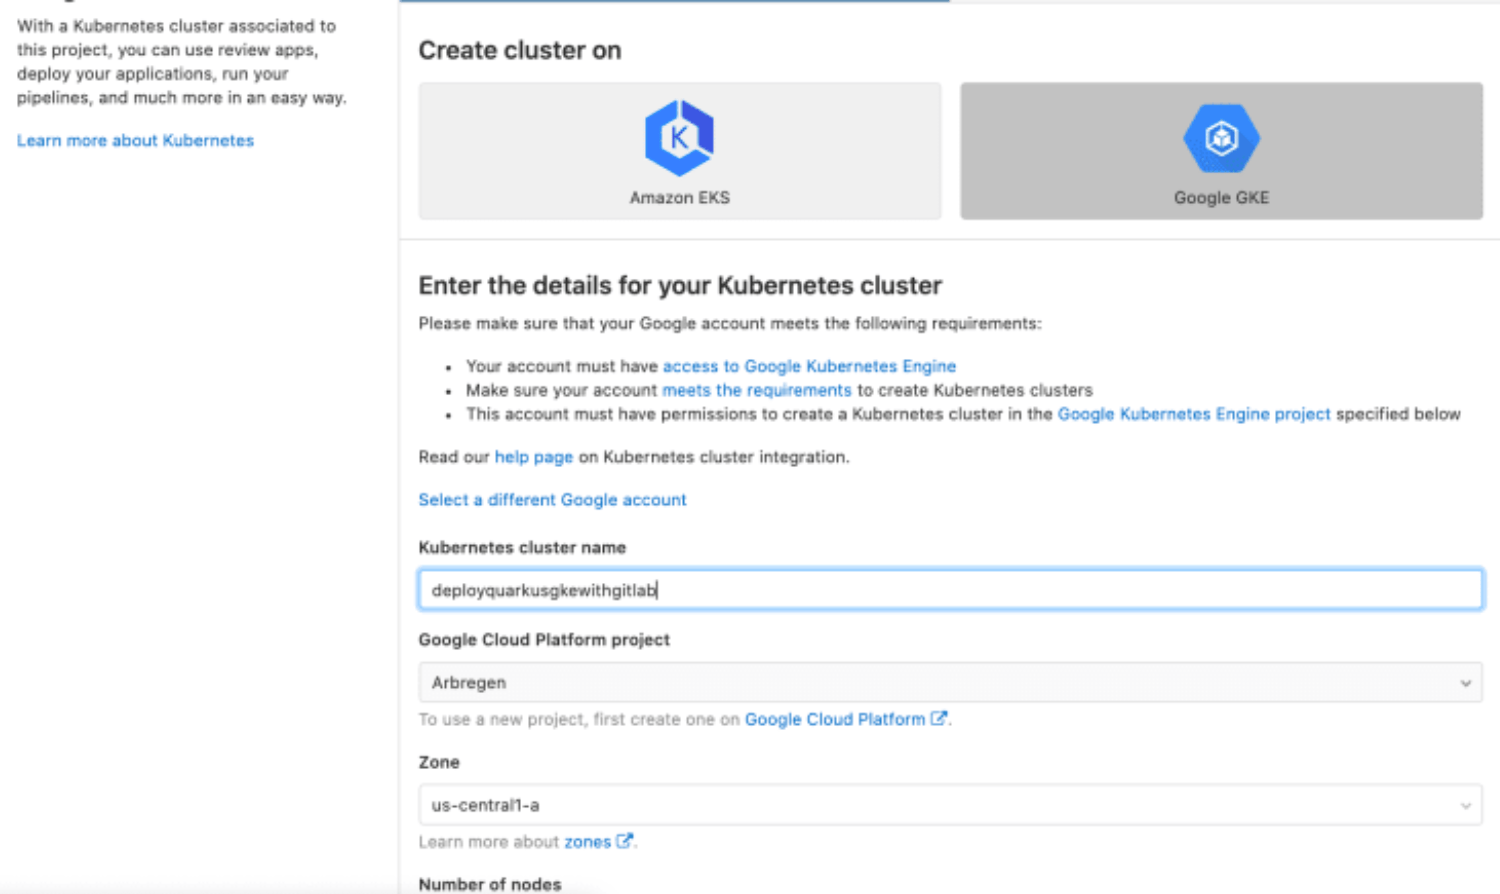Focus the Kubernetes cluster name field
This screenshot has height=894, width=1500.
(x=949, y=590)
